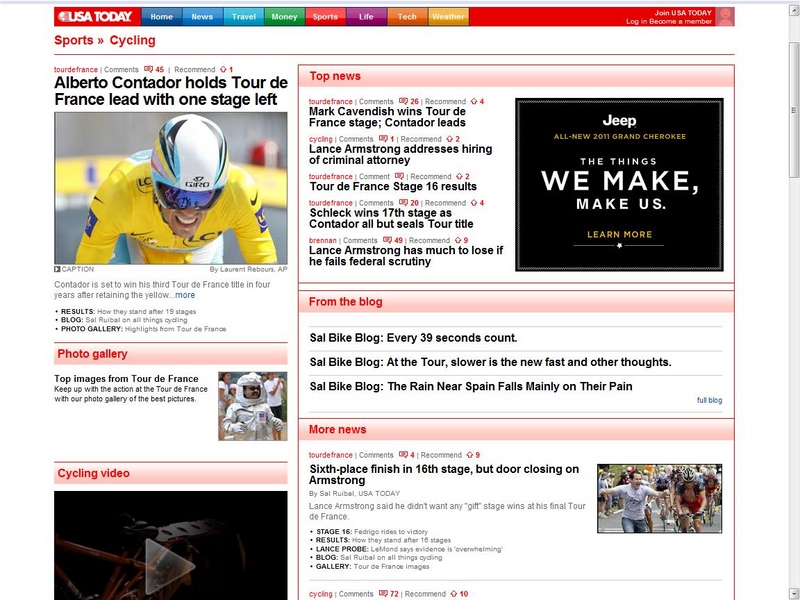Open PHOTO GALLERY: Highlights from Tour de France
Image resolution: width=800 pixels, height=600 pixels.
tap(143, 329)
